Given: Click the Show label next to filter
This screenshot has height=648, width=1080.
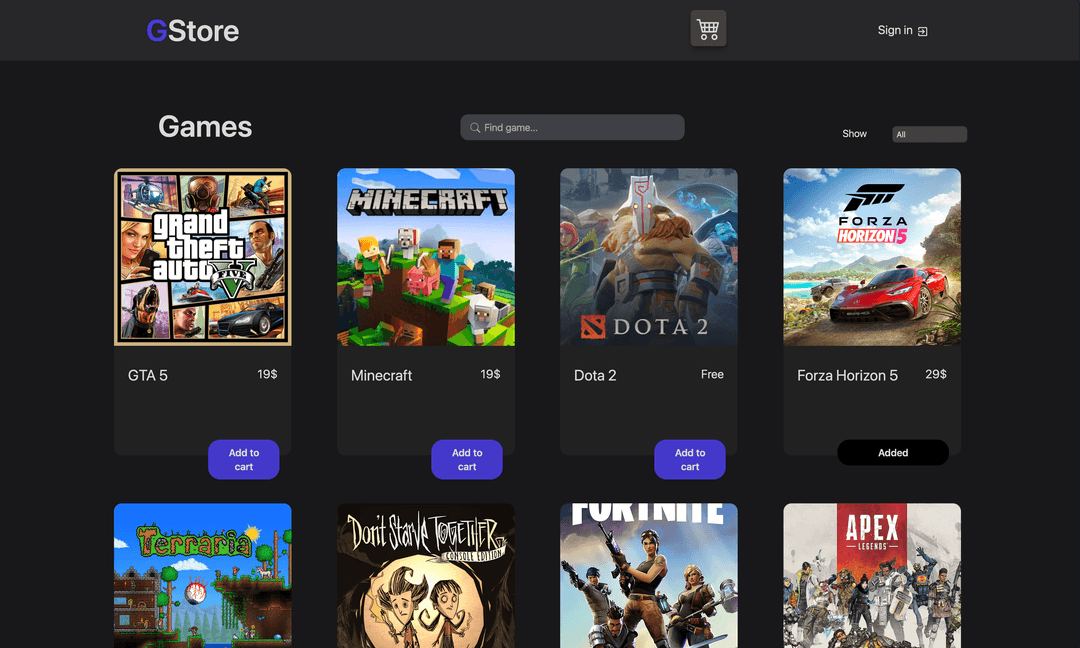Looking at the screenshot, I should pos(854,134).
